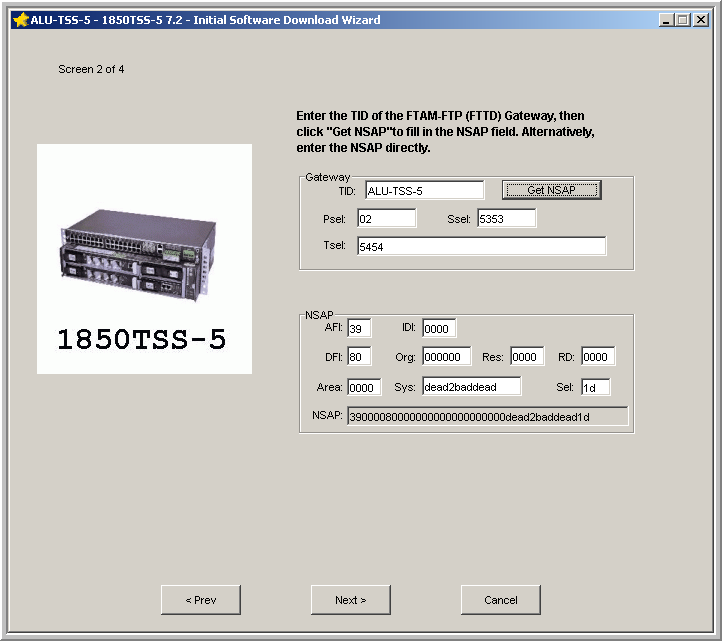Click the 'Screen 2 of 4' text
Image resolution: width=722 pixels, height=641 pixels.
(x=91, y=69)
